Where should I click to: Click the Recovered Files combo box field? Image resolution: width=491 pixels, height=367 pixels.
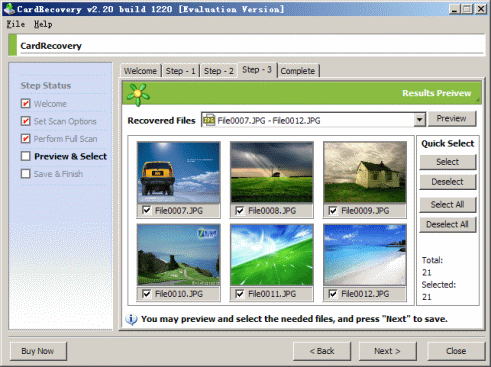pyautogui.click(x=313, y=120)
